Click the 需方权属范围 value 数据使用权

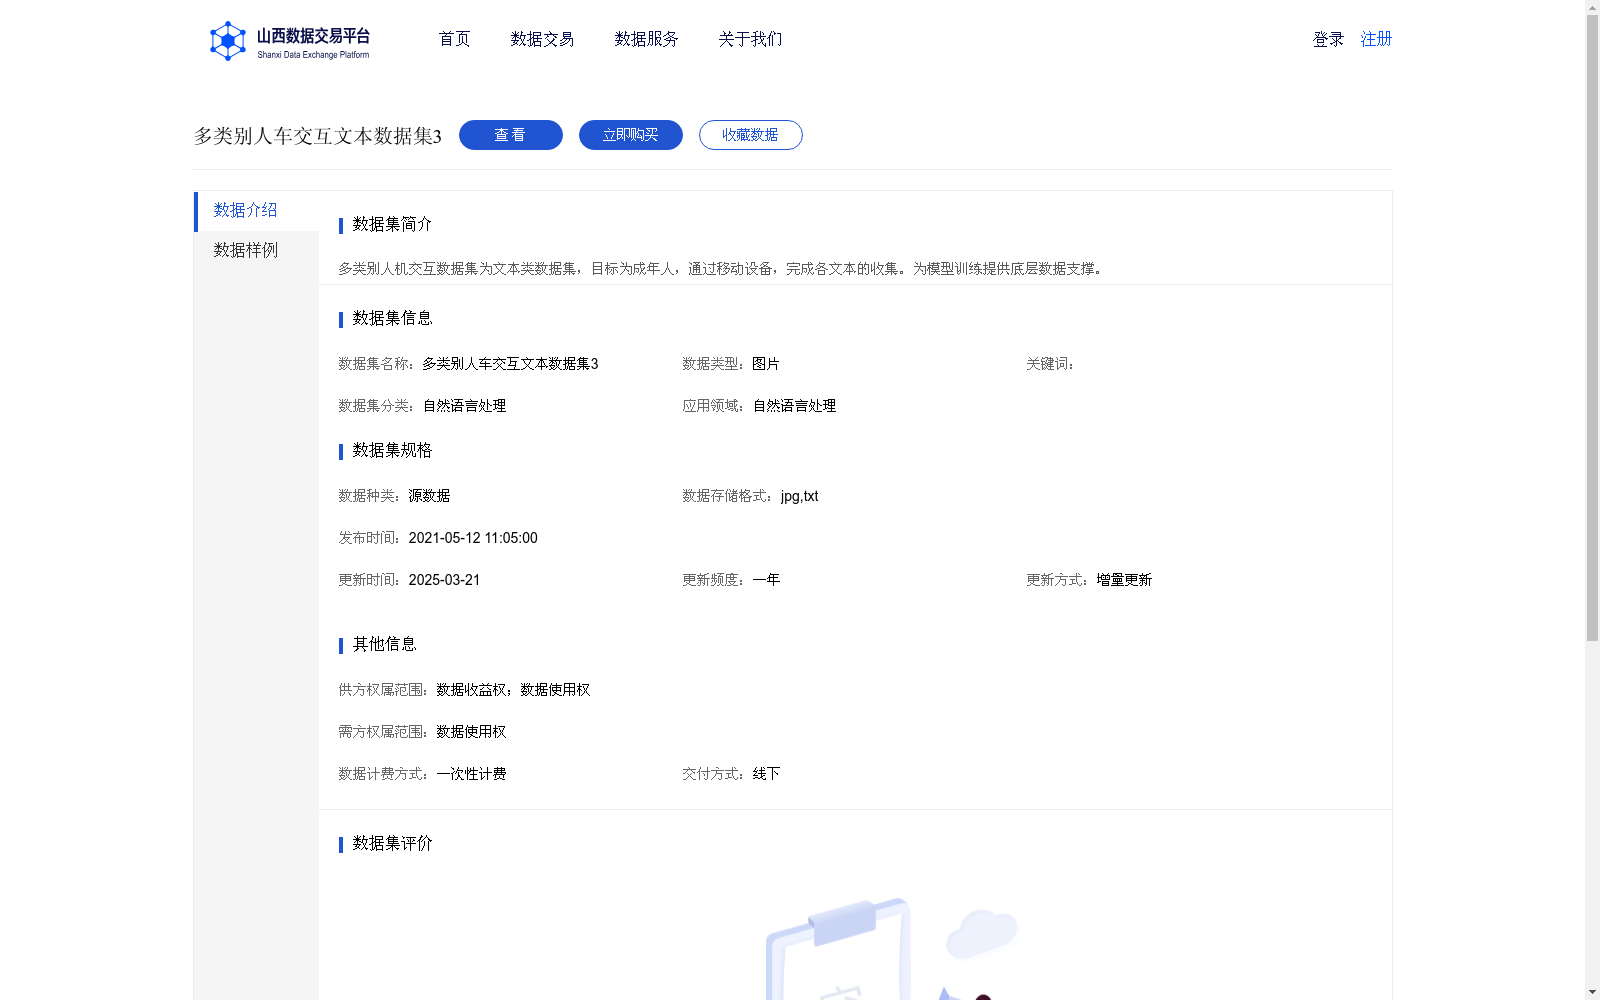click(471, 732)
